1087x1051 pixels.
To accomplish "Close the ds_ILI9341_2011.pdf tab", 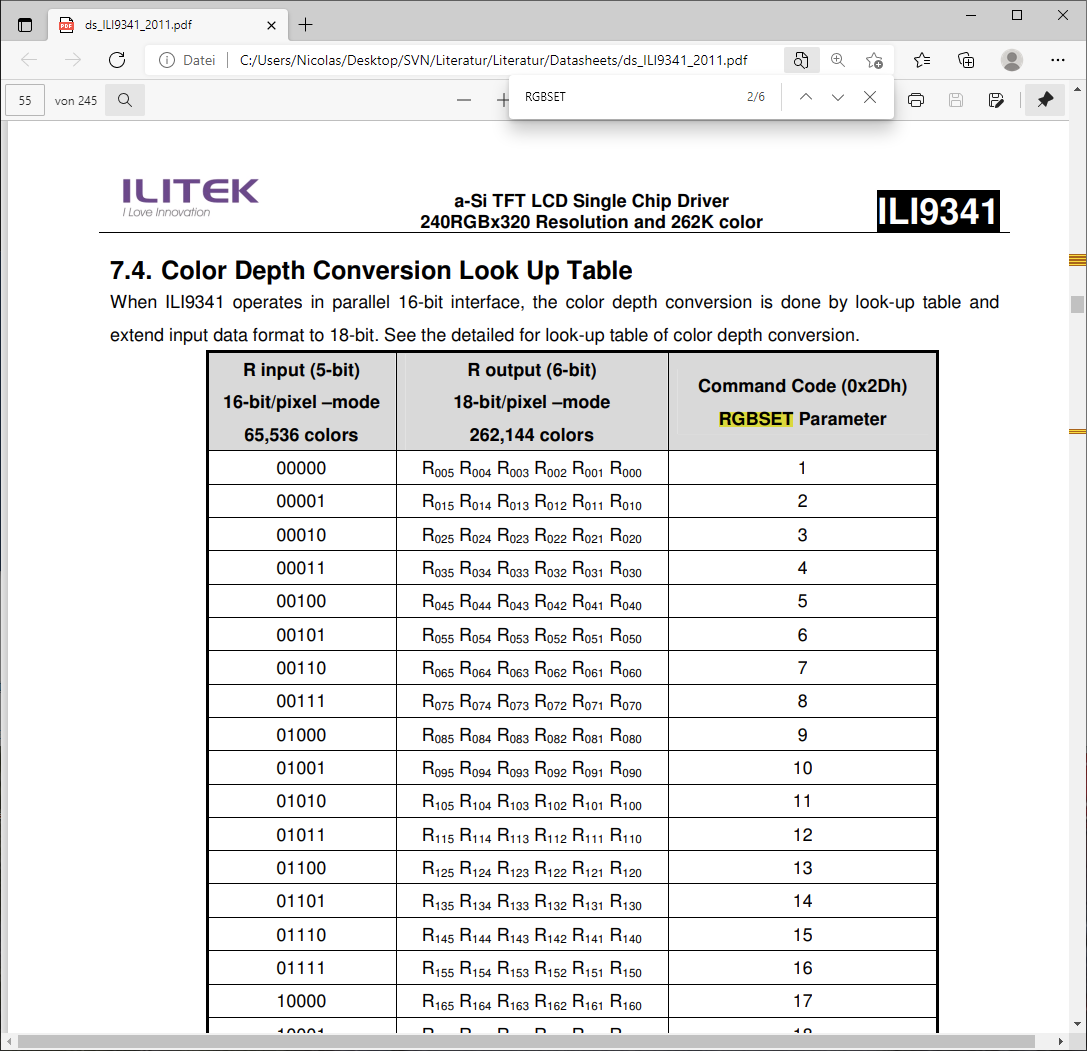I will click(x=271, y=25).
